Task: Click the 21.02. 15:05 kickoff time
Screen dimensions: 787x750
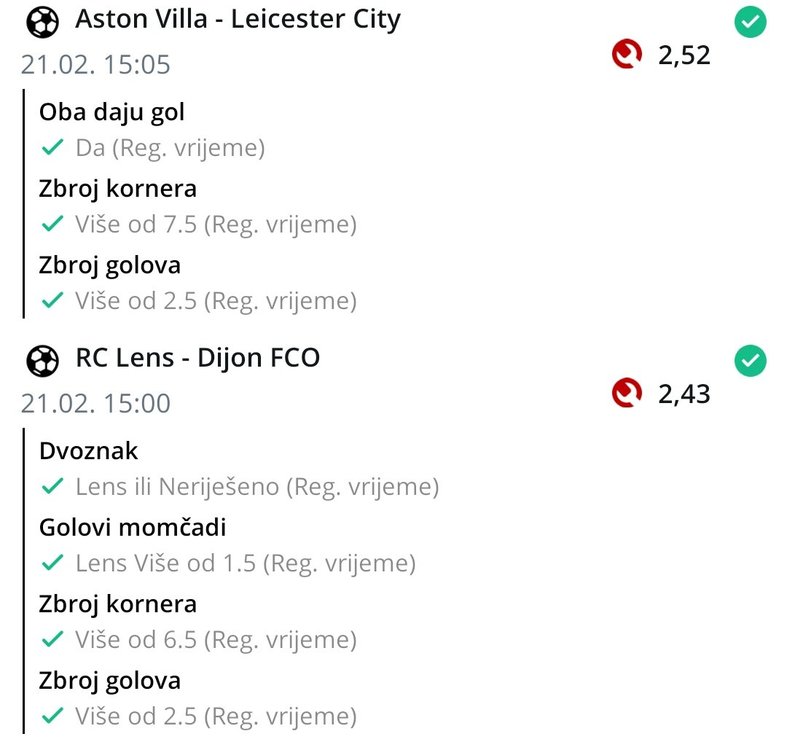Action: pyautogui.click(x=96, y=65)
